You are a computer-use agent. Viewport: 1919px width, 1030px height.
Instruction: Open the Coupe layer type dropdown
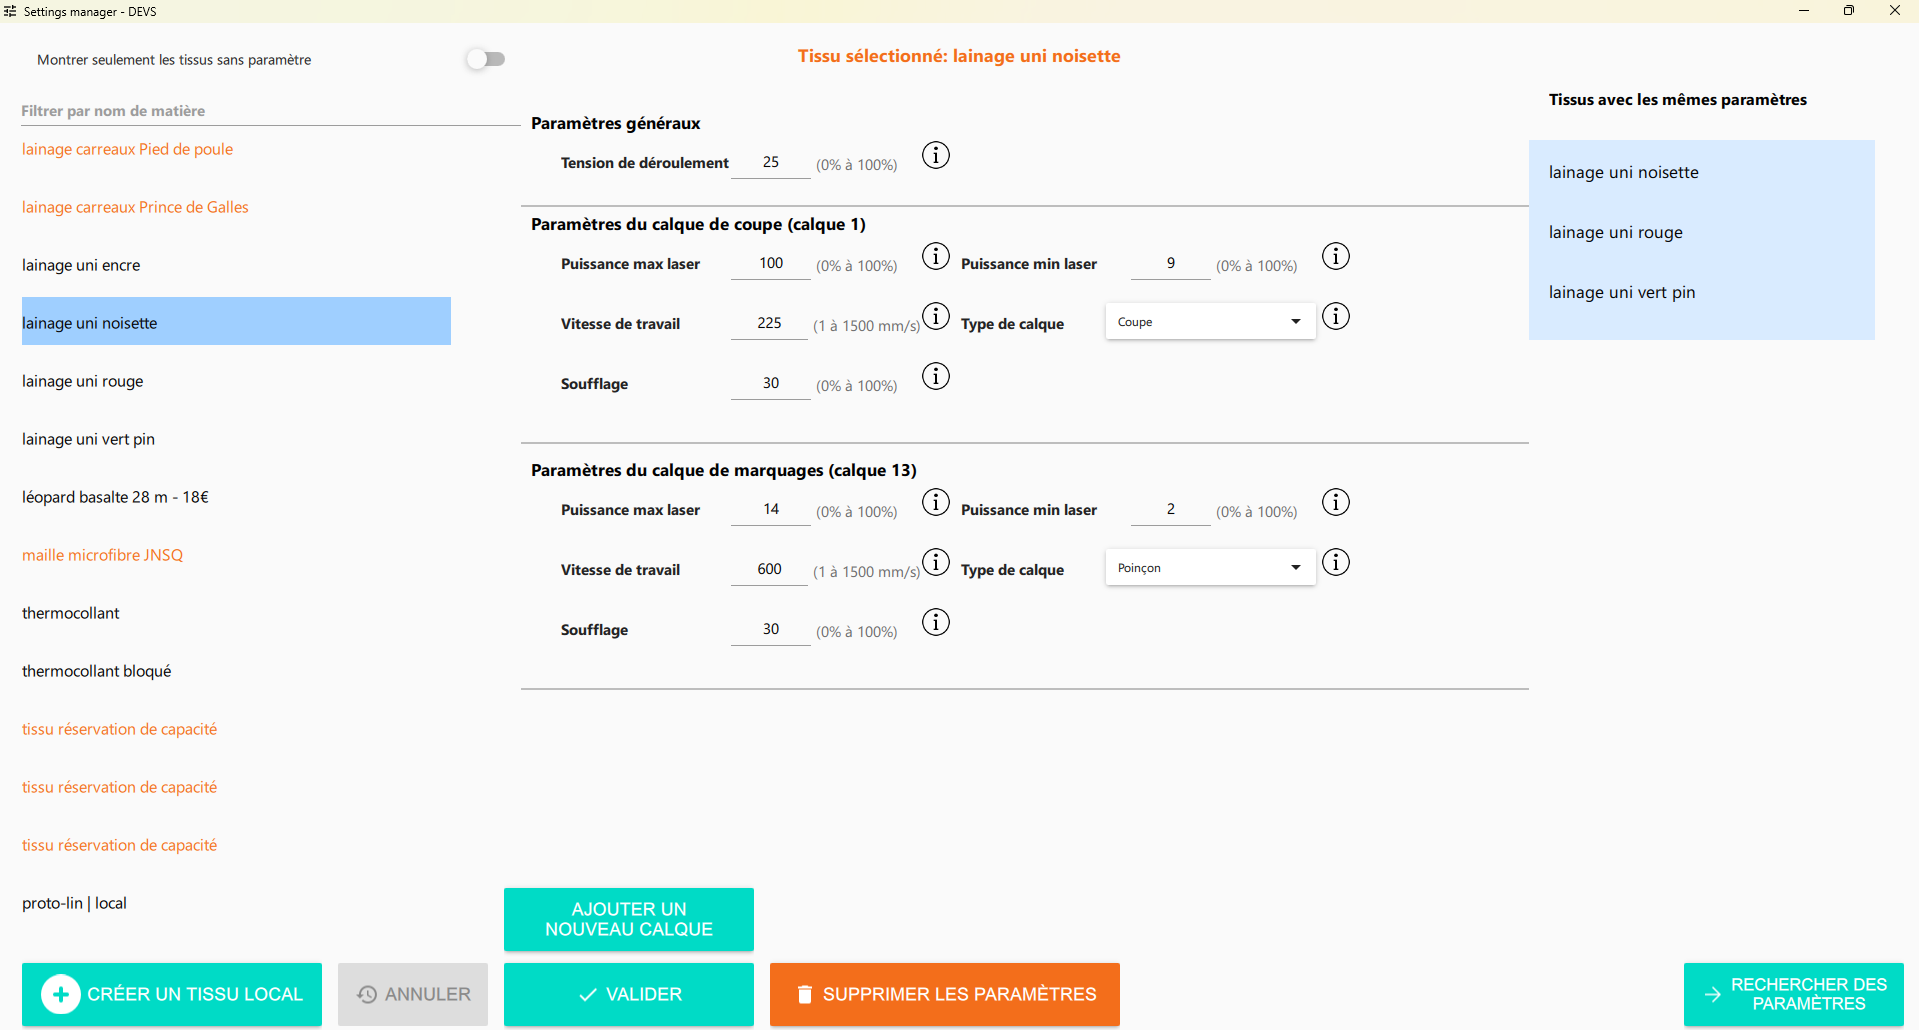[x=1210, y=322]
